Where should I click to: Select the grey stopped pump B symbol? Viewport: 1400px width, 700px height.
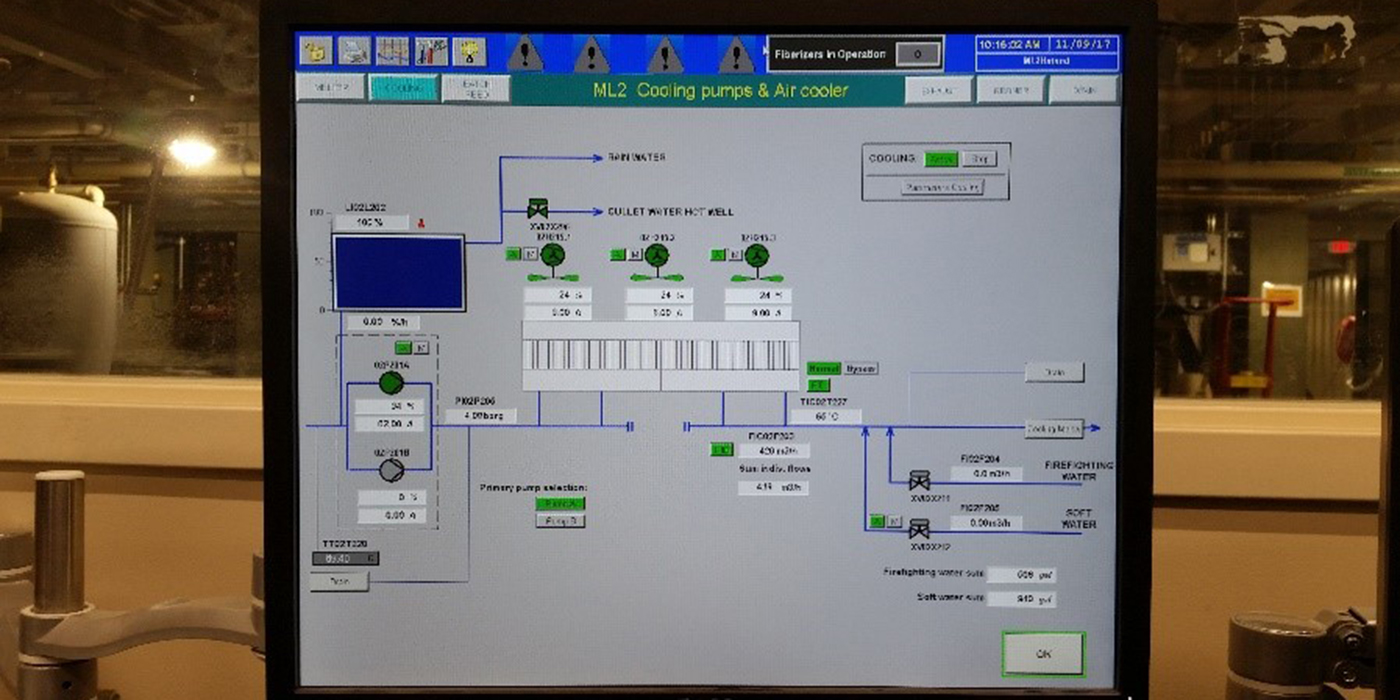[391, 470]
